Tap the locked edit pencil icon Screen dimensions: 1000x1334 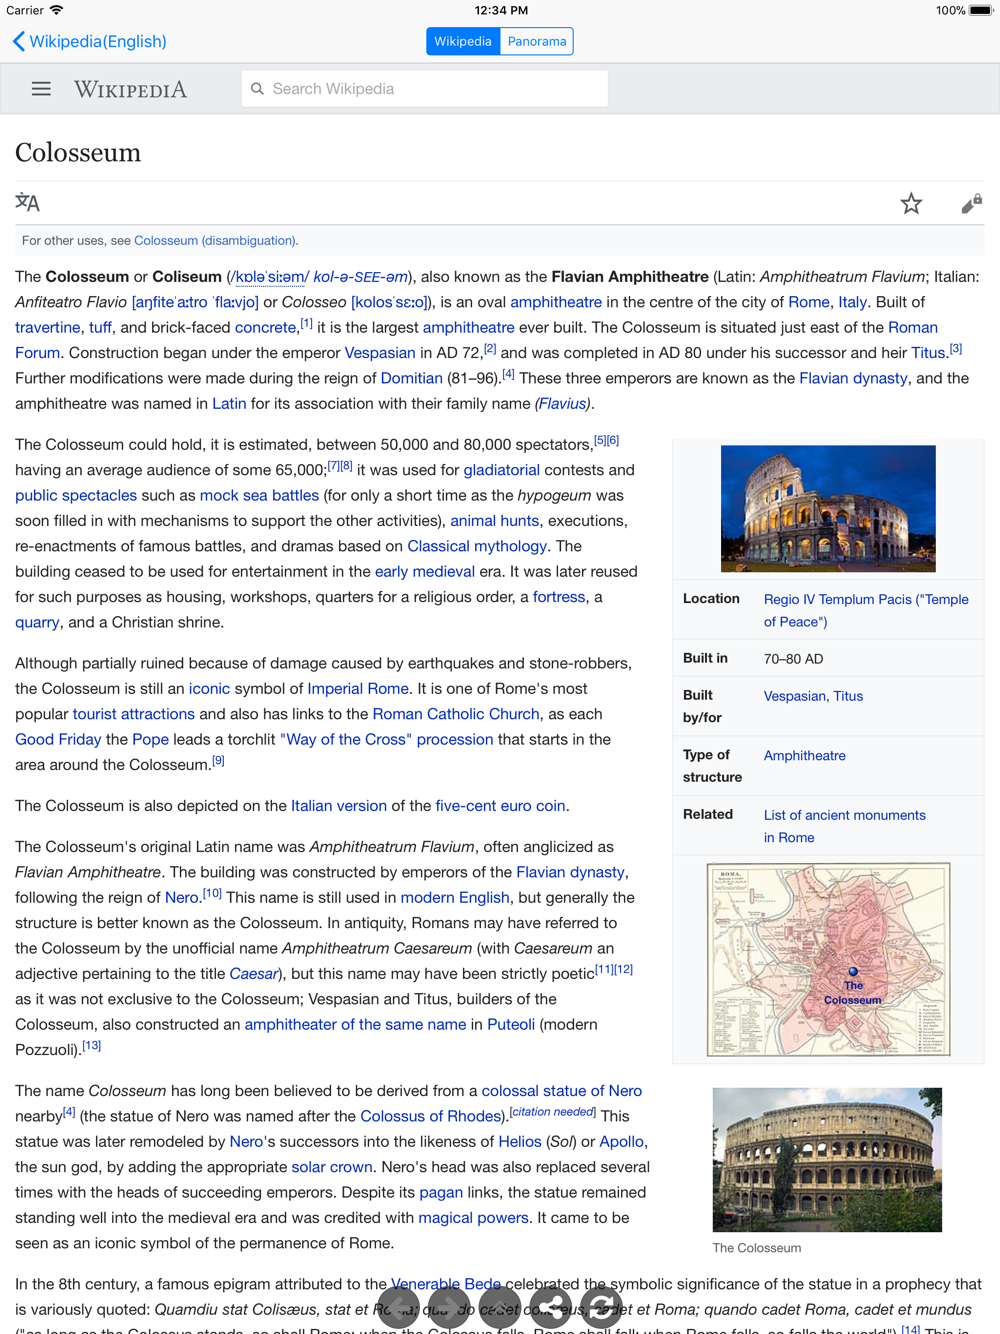click(971, 204)
